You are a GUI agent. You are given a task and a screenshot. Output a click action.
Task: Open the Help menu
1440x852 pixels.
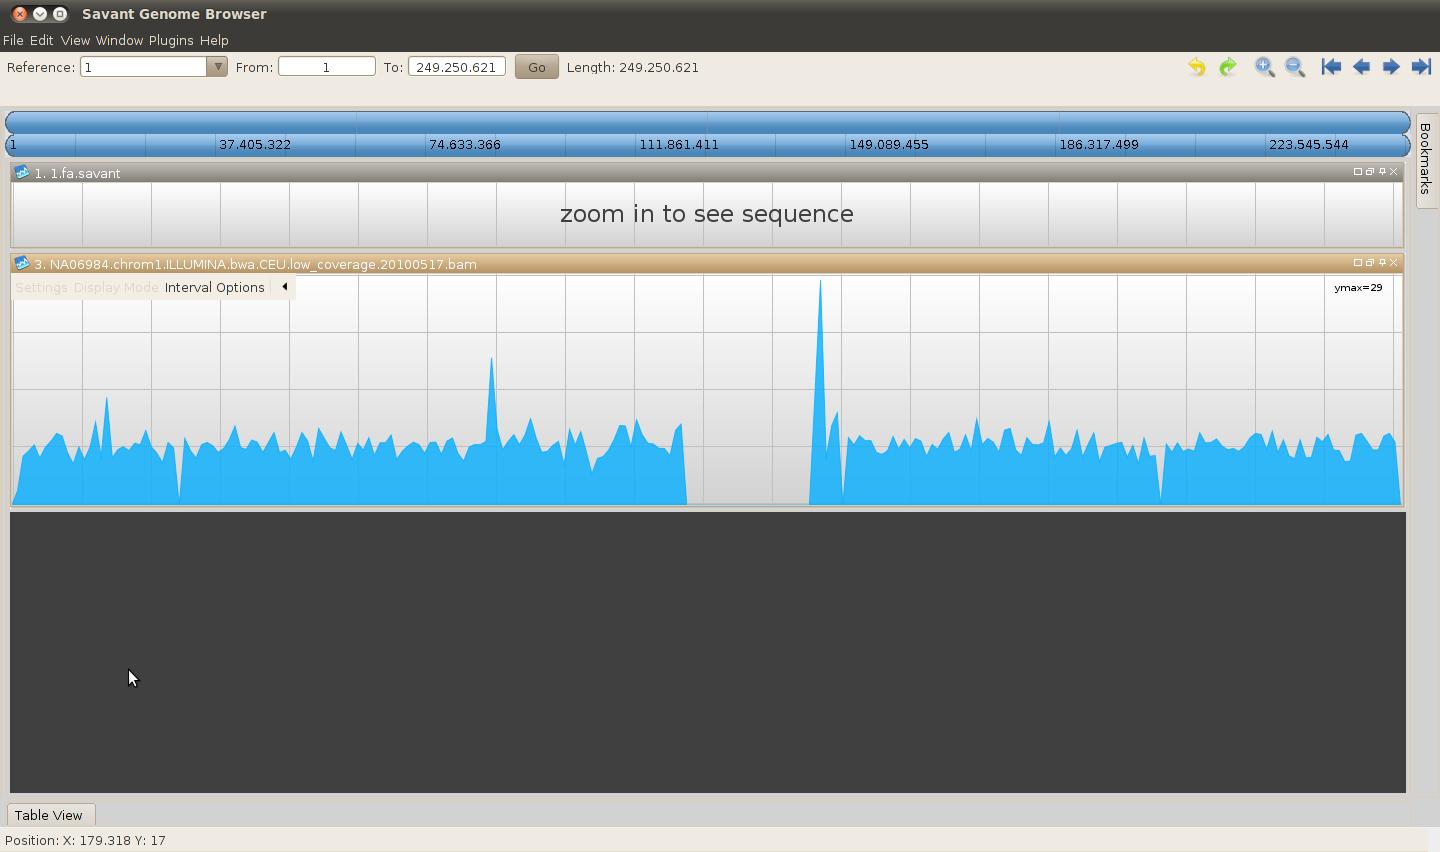[214, 40]
